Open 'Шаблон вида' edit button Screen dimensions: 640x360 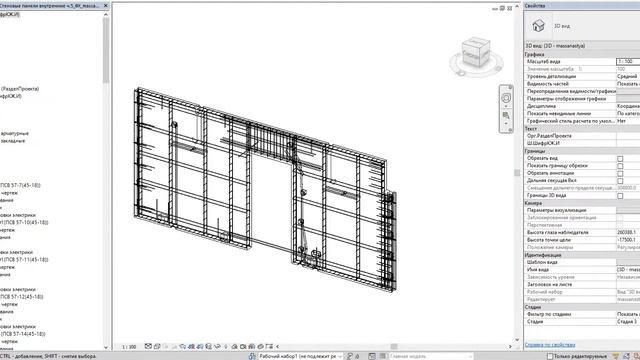click(x=628, y=262)
